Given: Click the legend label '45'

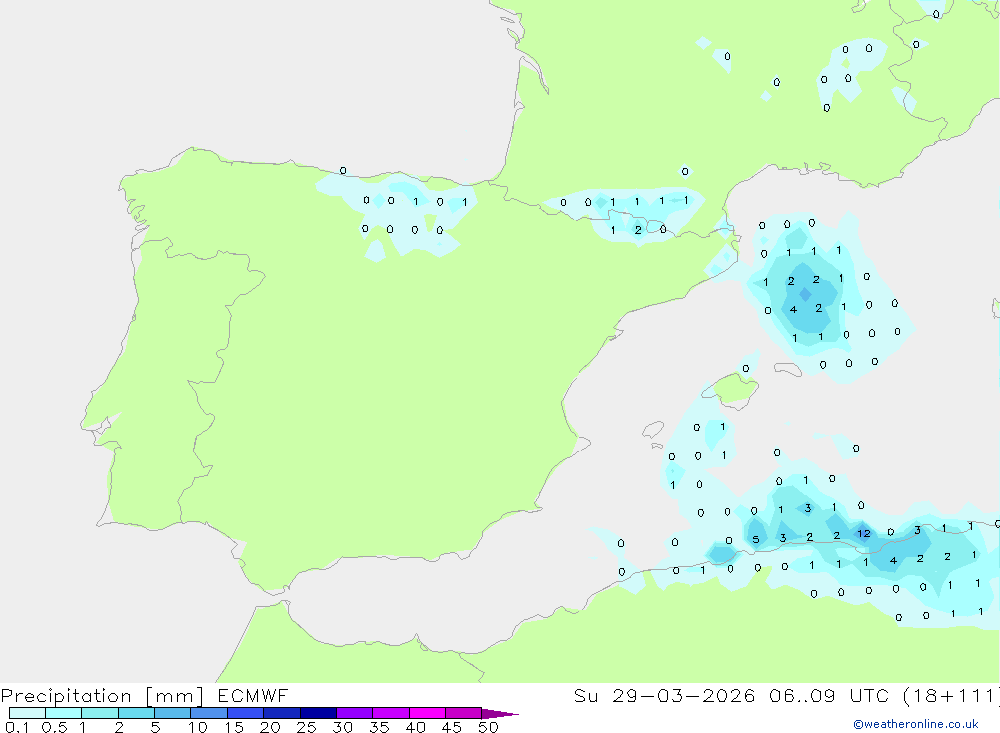Looking at the screenshot, I should tap(452, 727).
